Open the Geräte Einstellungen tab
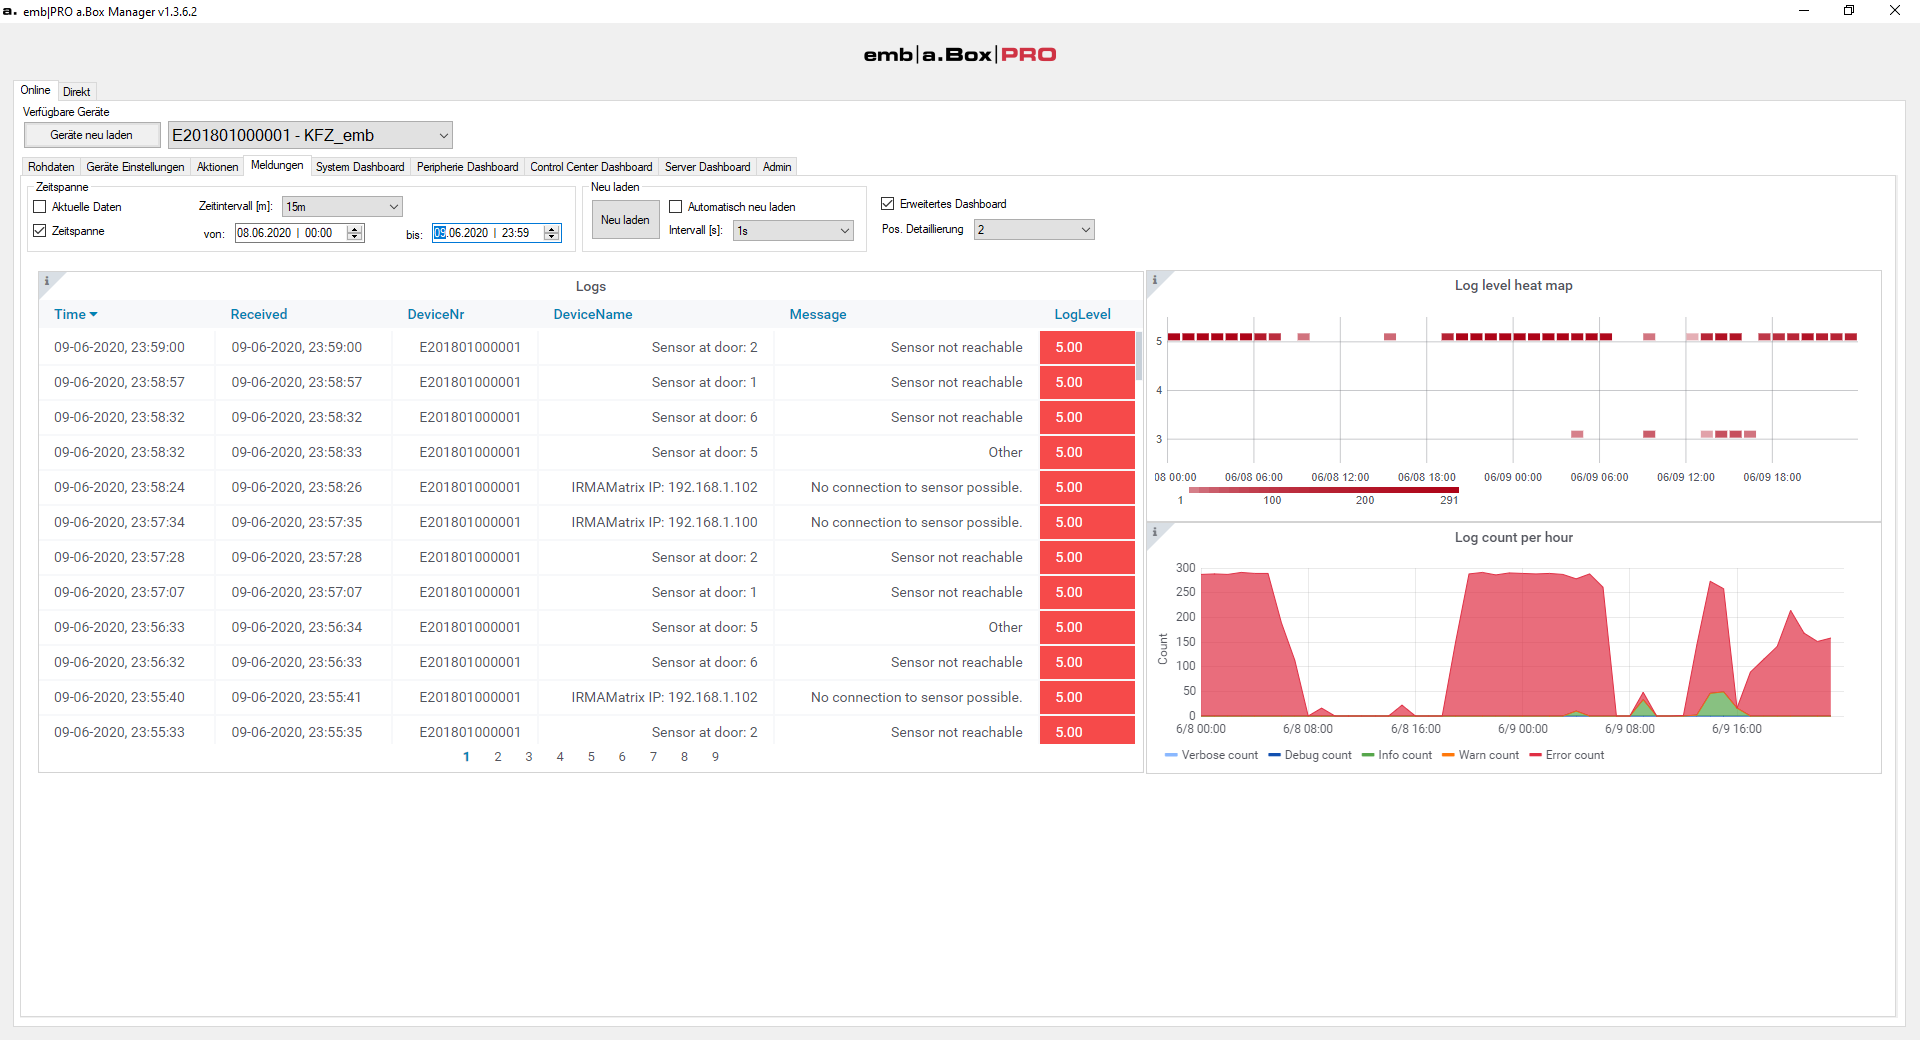 point(135,167)
